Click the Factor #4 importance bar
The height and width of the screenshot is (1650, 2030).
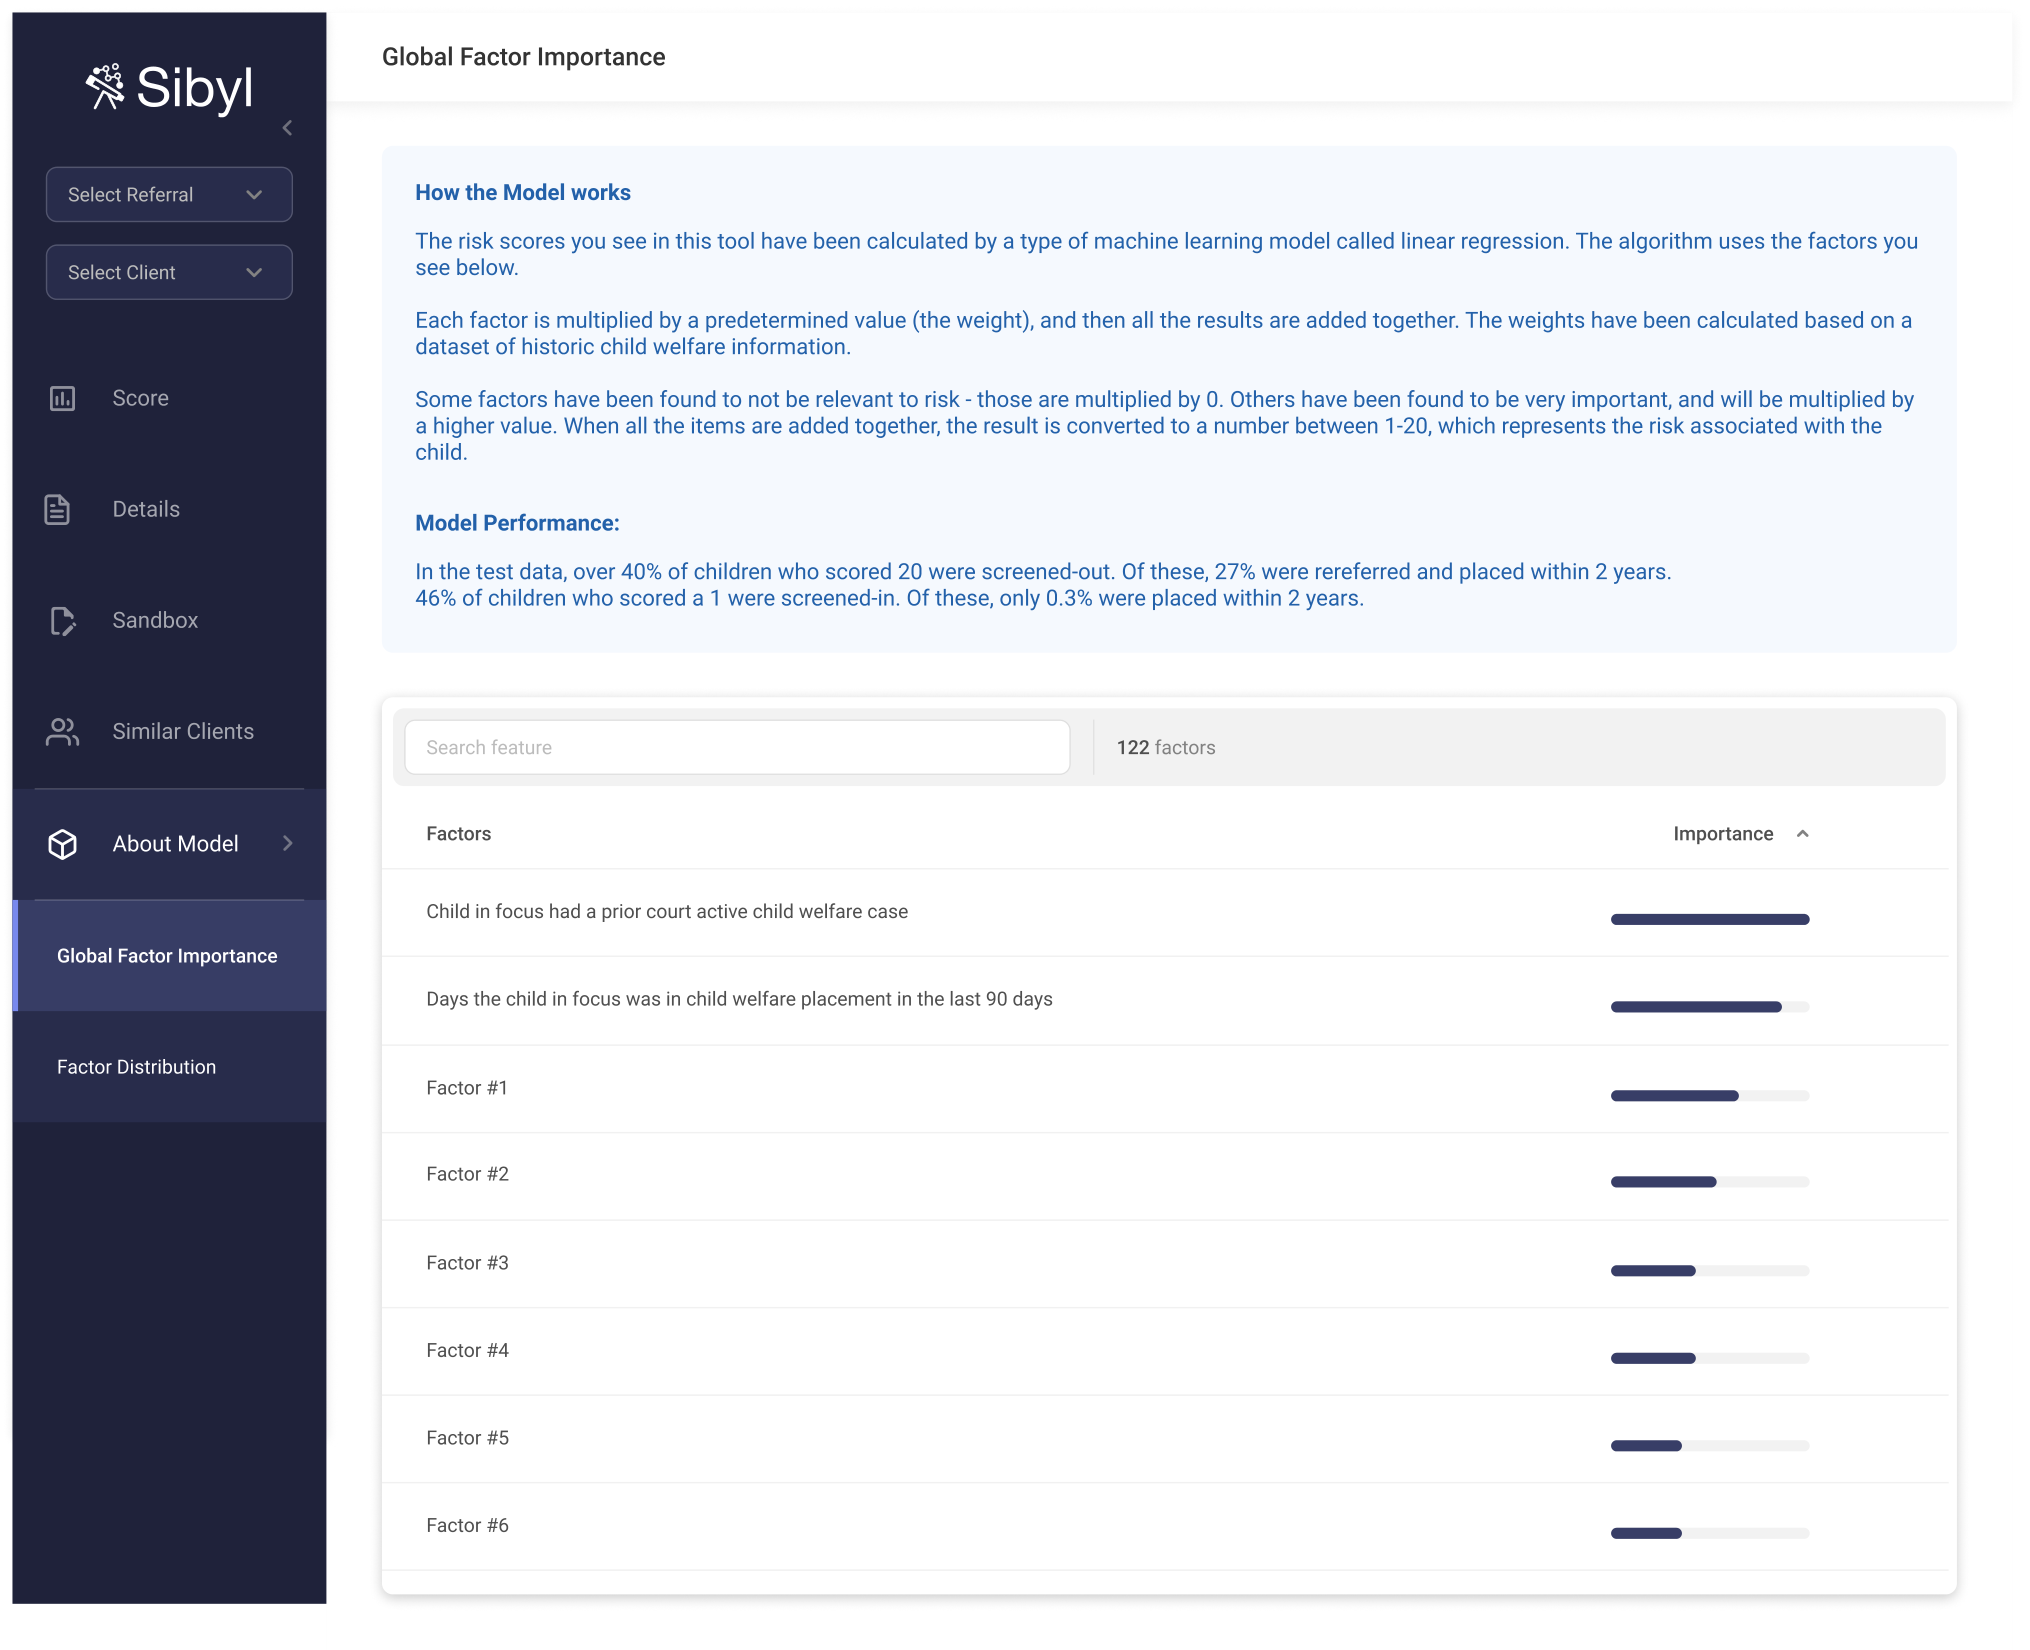pyautogui.click(x=1710, y=1358)
